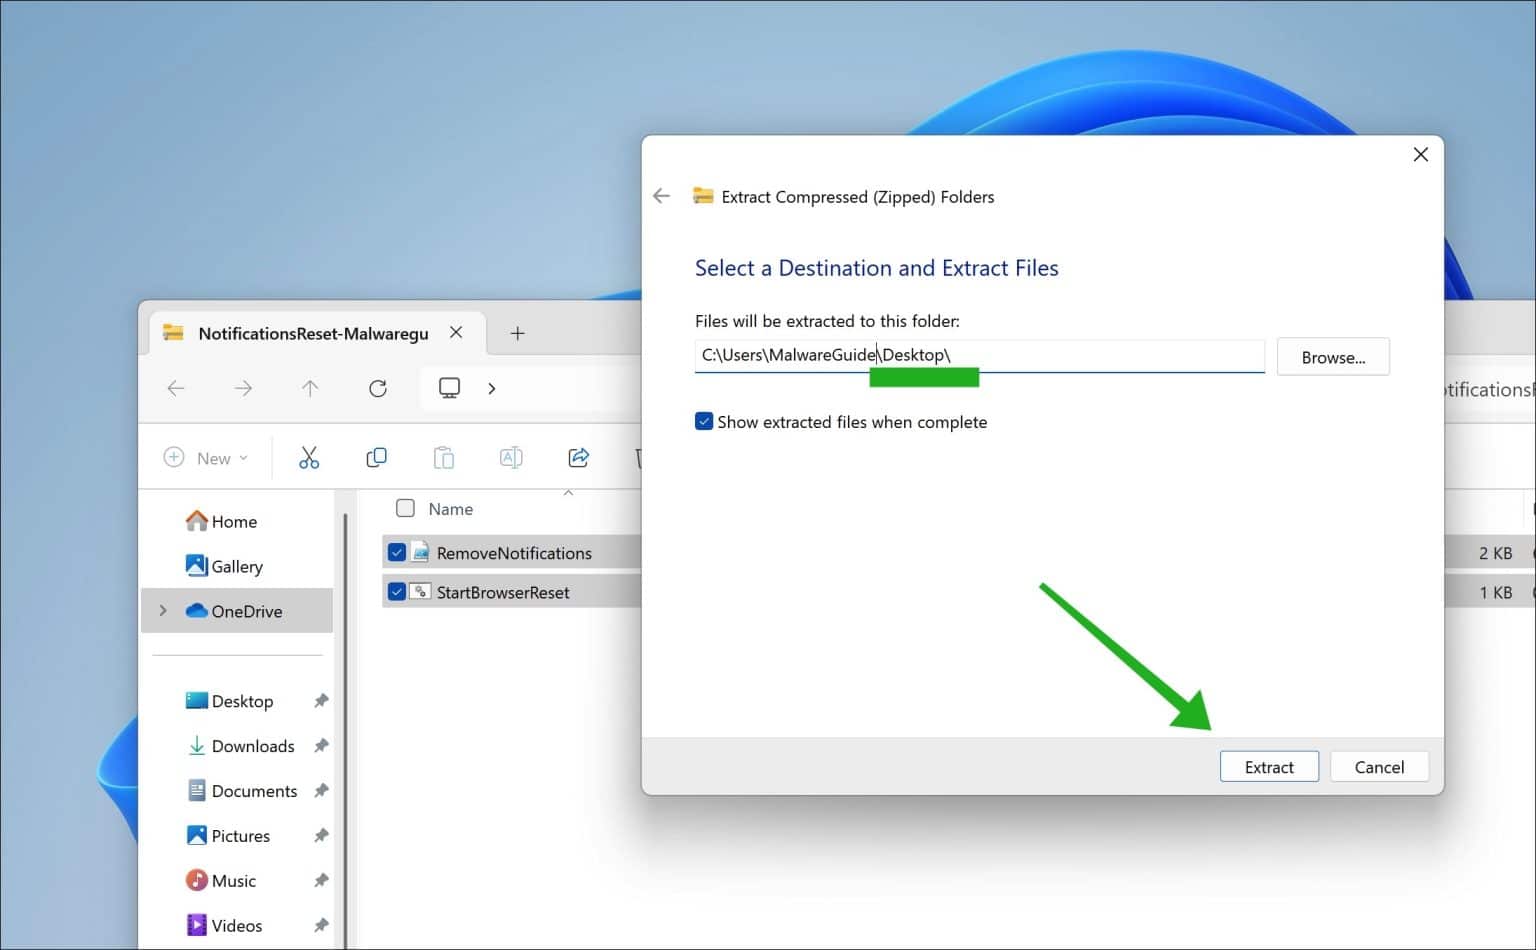Select the Cut tool in the toolbar
This screenshot has width=1536, height=950.
[308, 457]
